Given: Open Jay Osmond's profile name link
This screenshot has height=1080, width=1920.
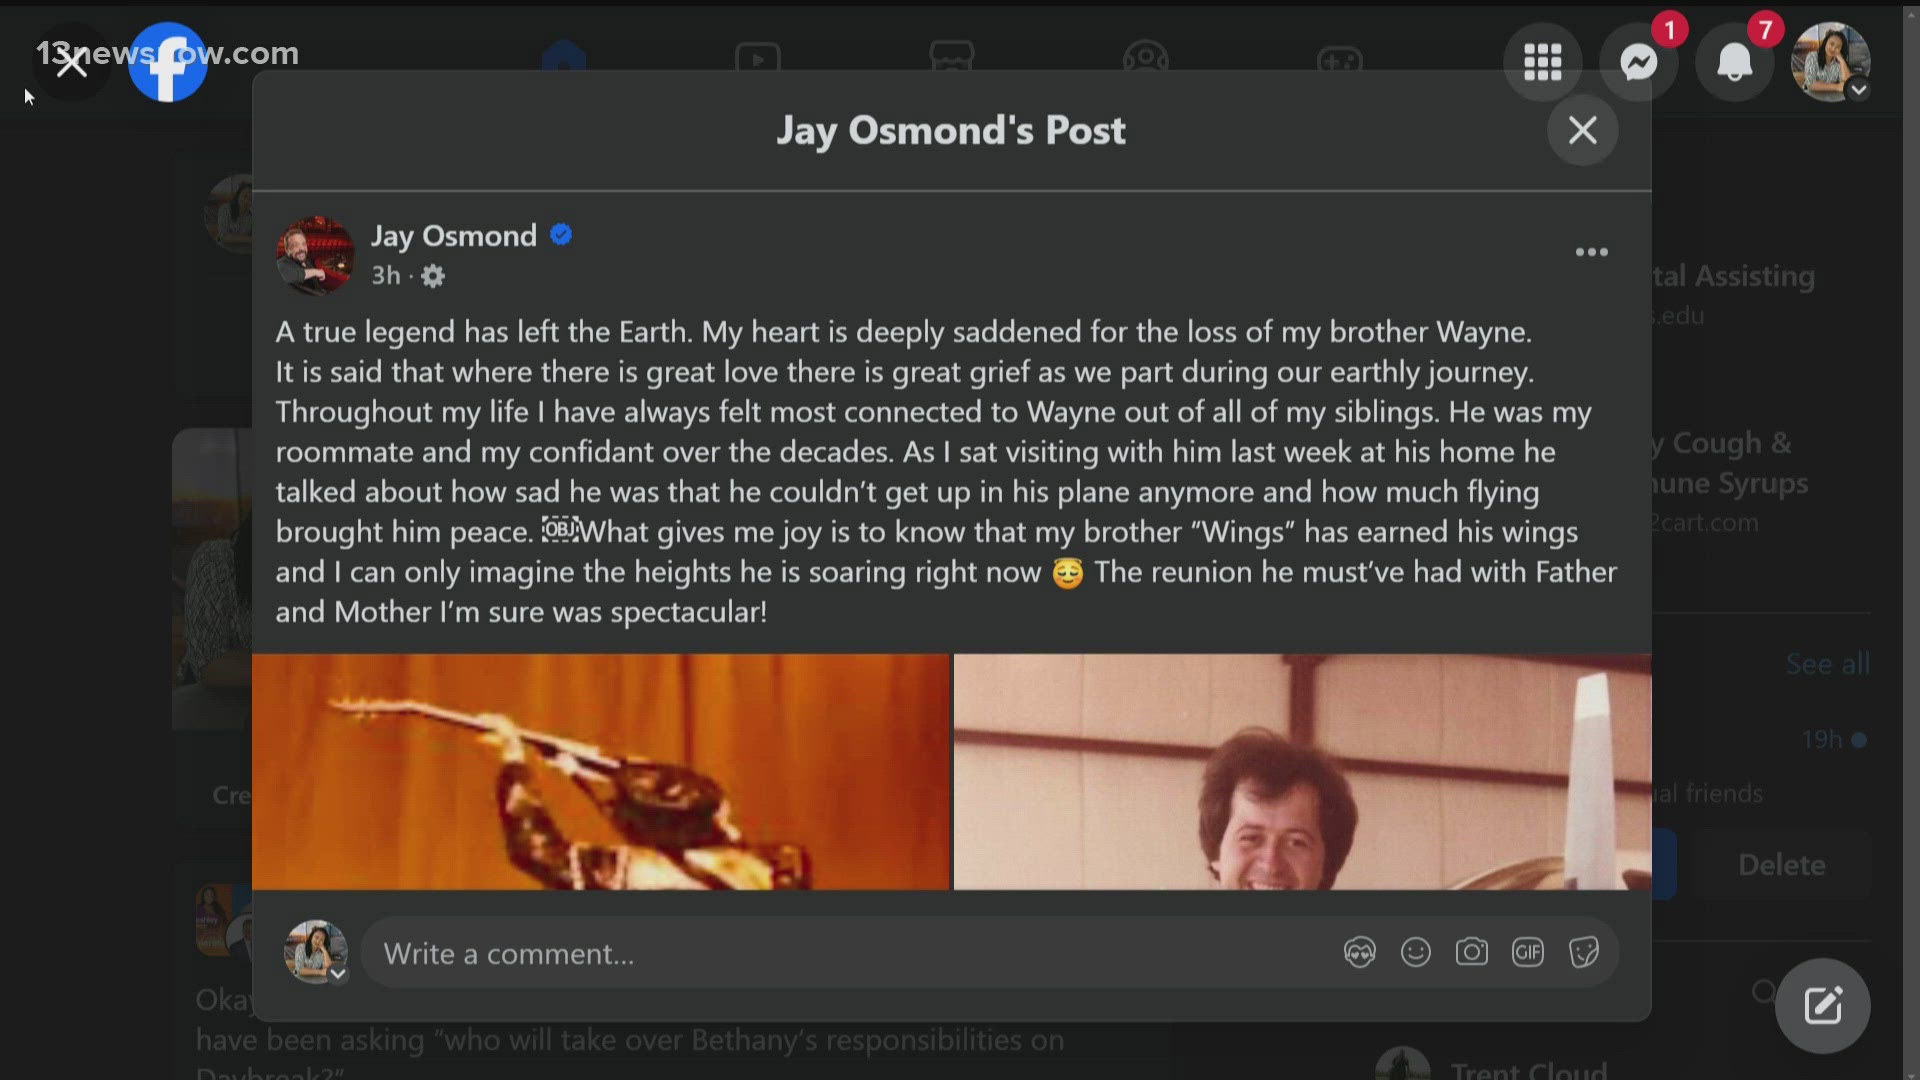Looking at the screenshot, I should pos(454,236).
